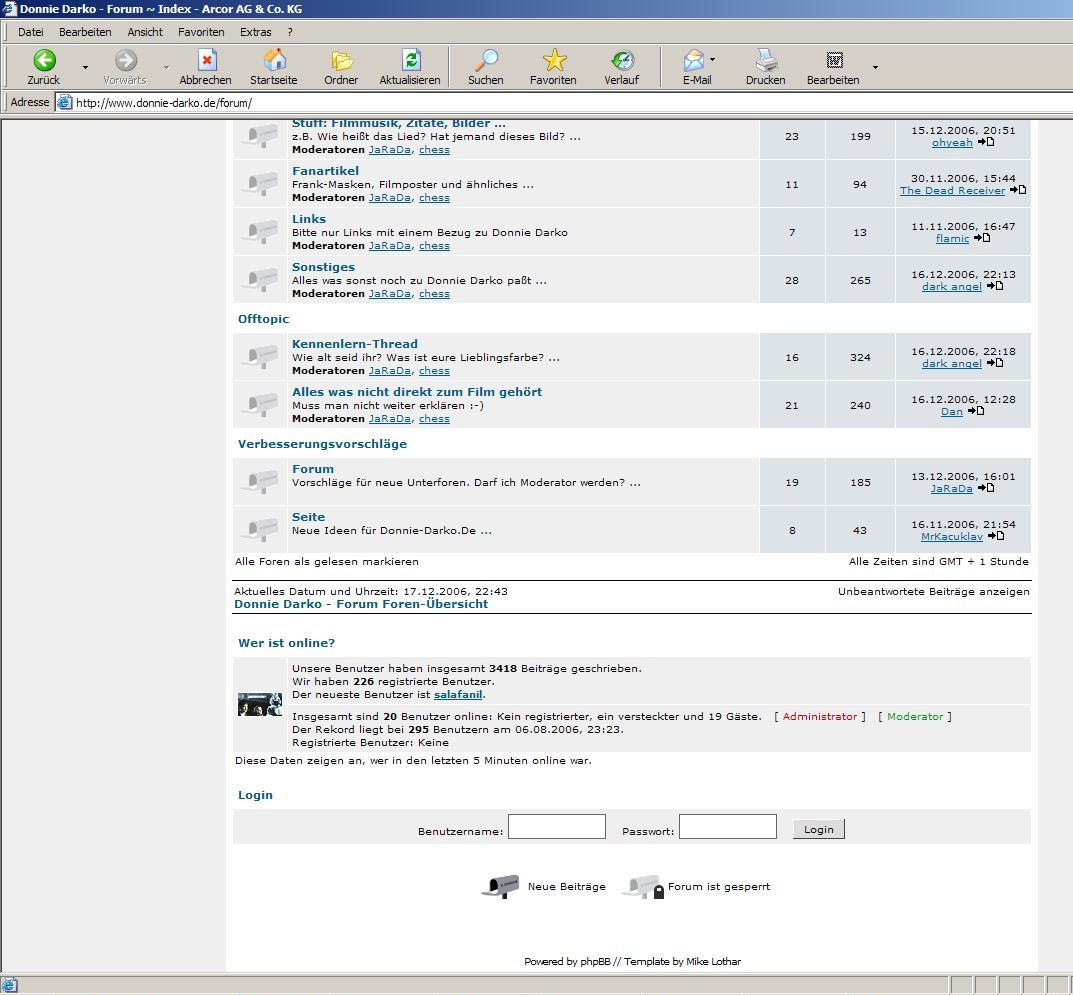This screenshot has height=995, width=1073.
Task: Click the Abbrechen stop icon
Action: point(206,60)
